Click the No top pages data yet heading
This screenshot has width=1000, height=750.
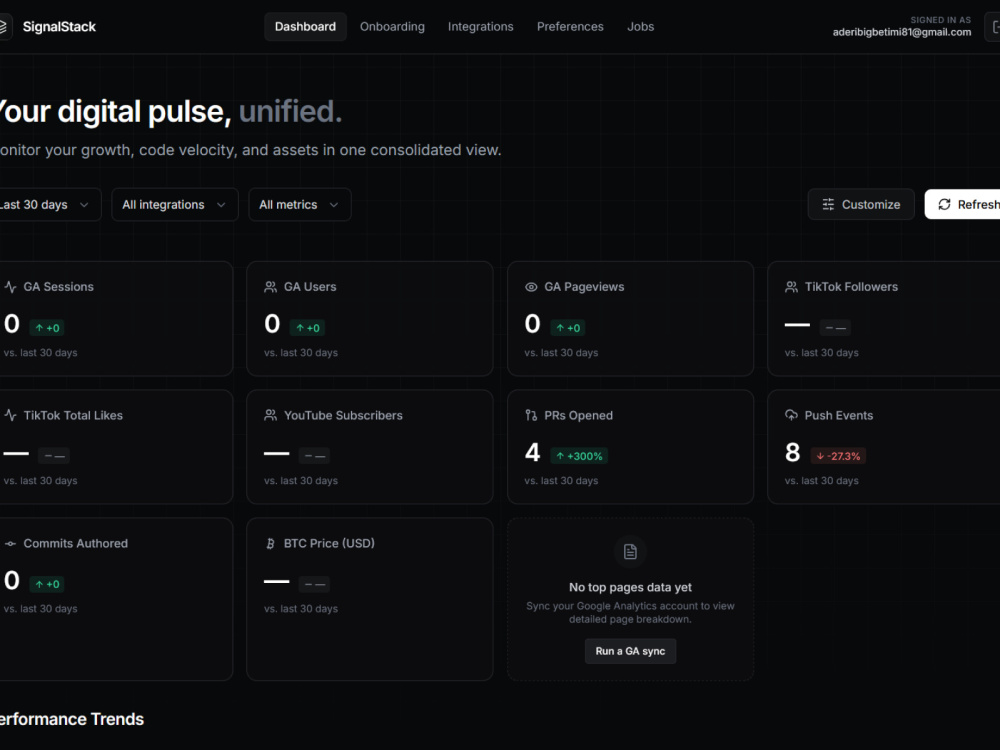(x=630, y=587)
